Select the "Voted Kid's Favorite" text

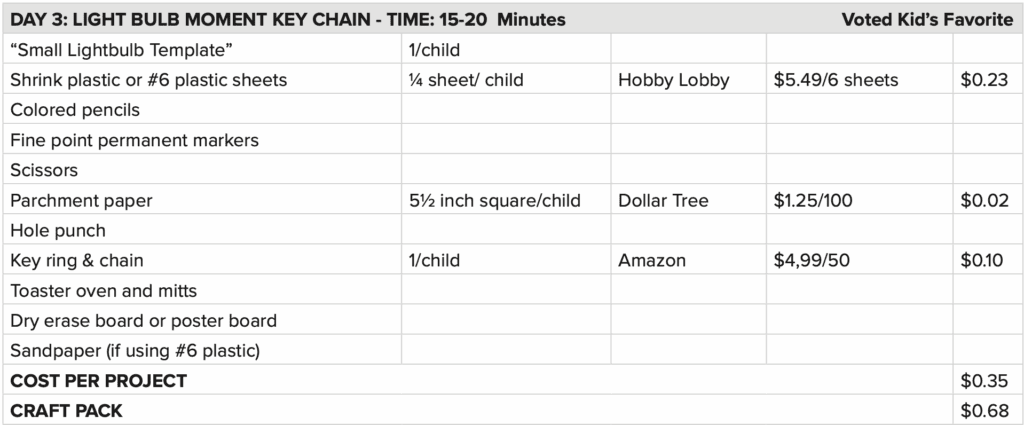coord(927,20)
